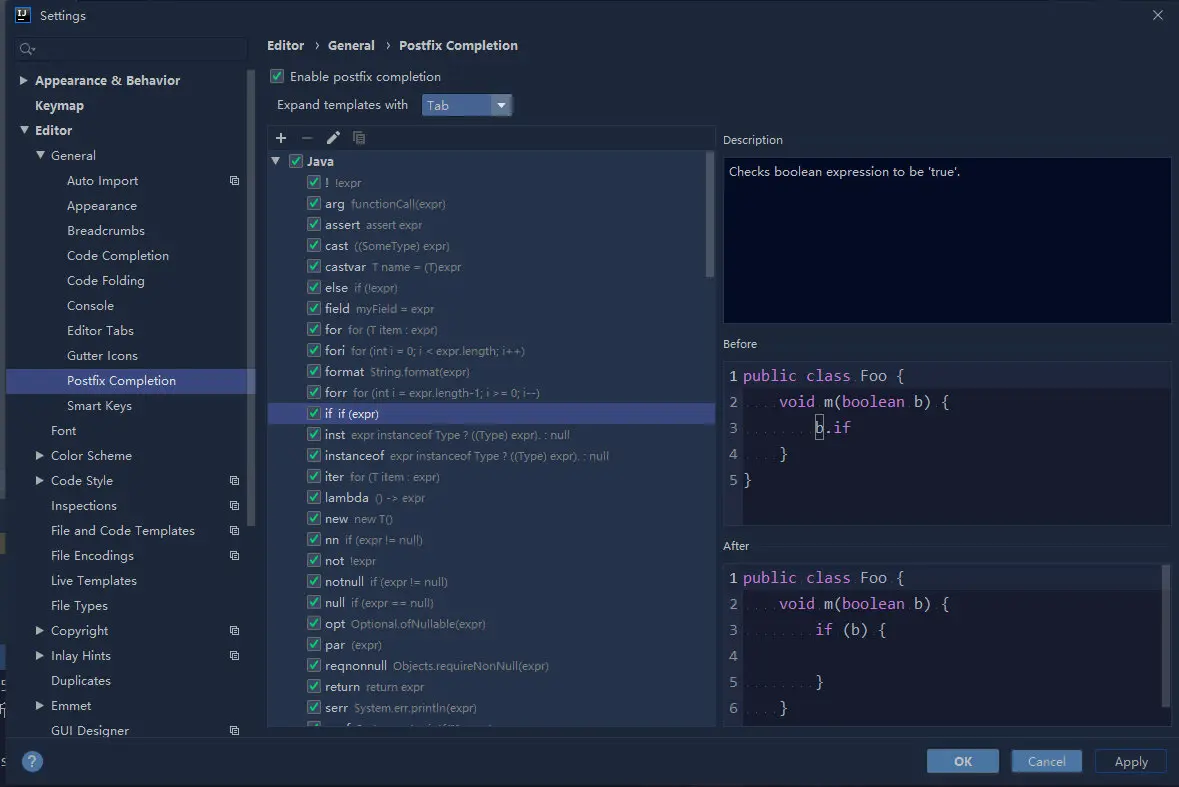This screenshot has height=787, width=1179.
Task: Toggle Enable postfix completion checkbox
Action: click(x=277, y=76)
